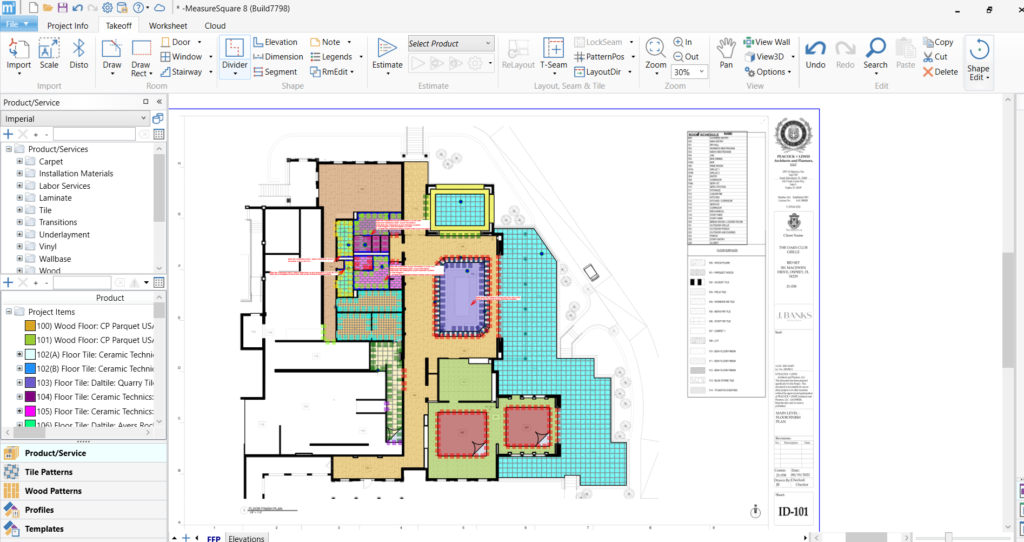
Task: Expand the Vinyl folder
Action: pos(19,247)
